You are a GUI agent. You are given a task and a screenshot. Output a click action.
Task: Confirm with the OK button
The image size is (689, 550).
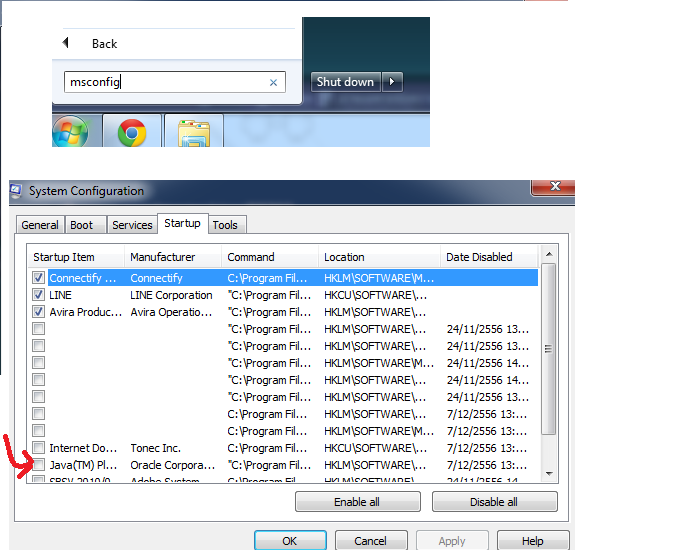[x=290, y=541]
